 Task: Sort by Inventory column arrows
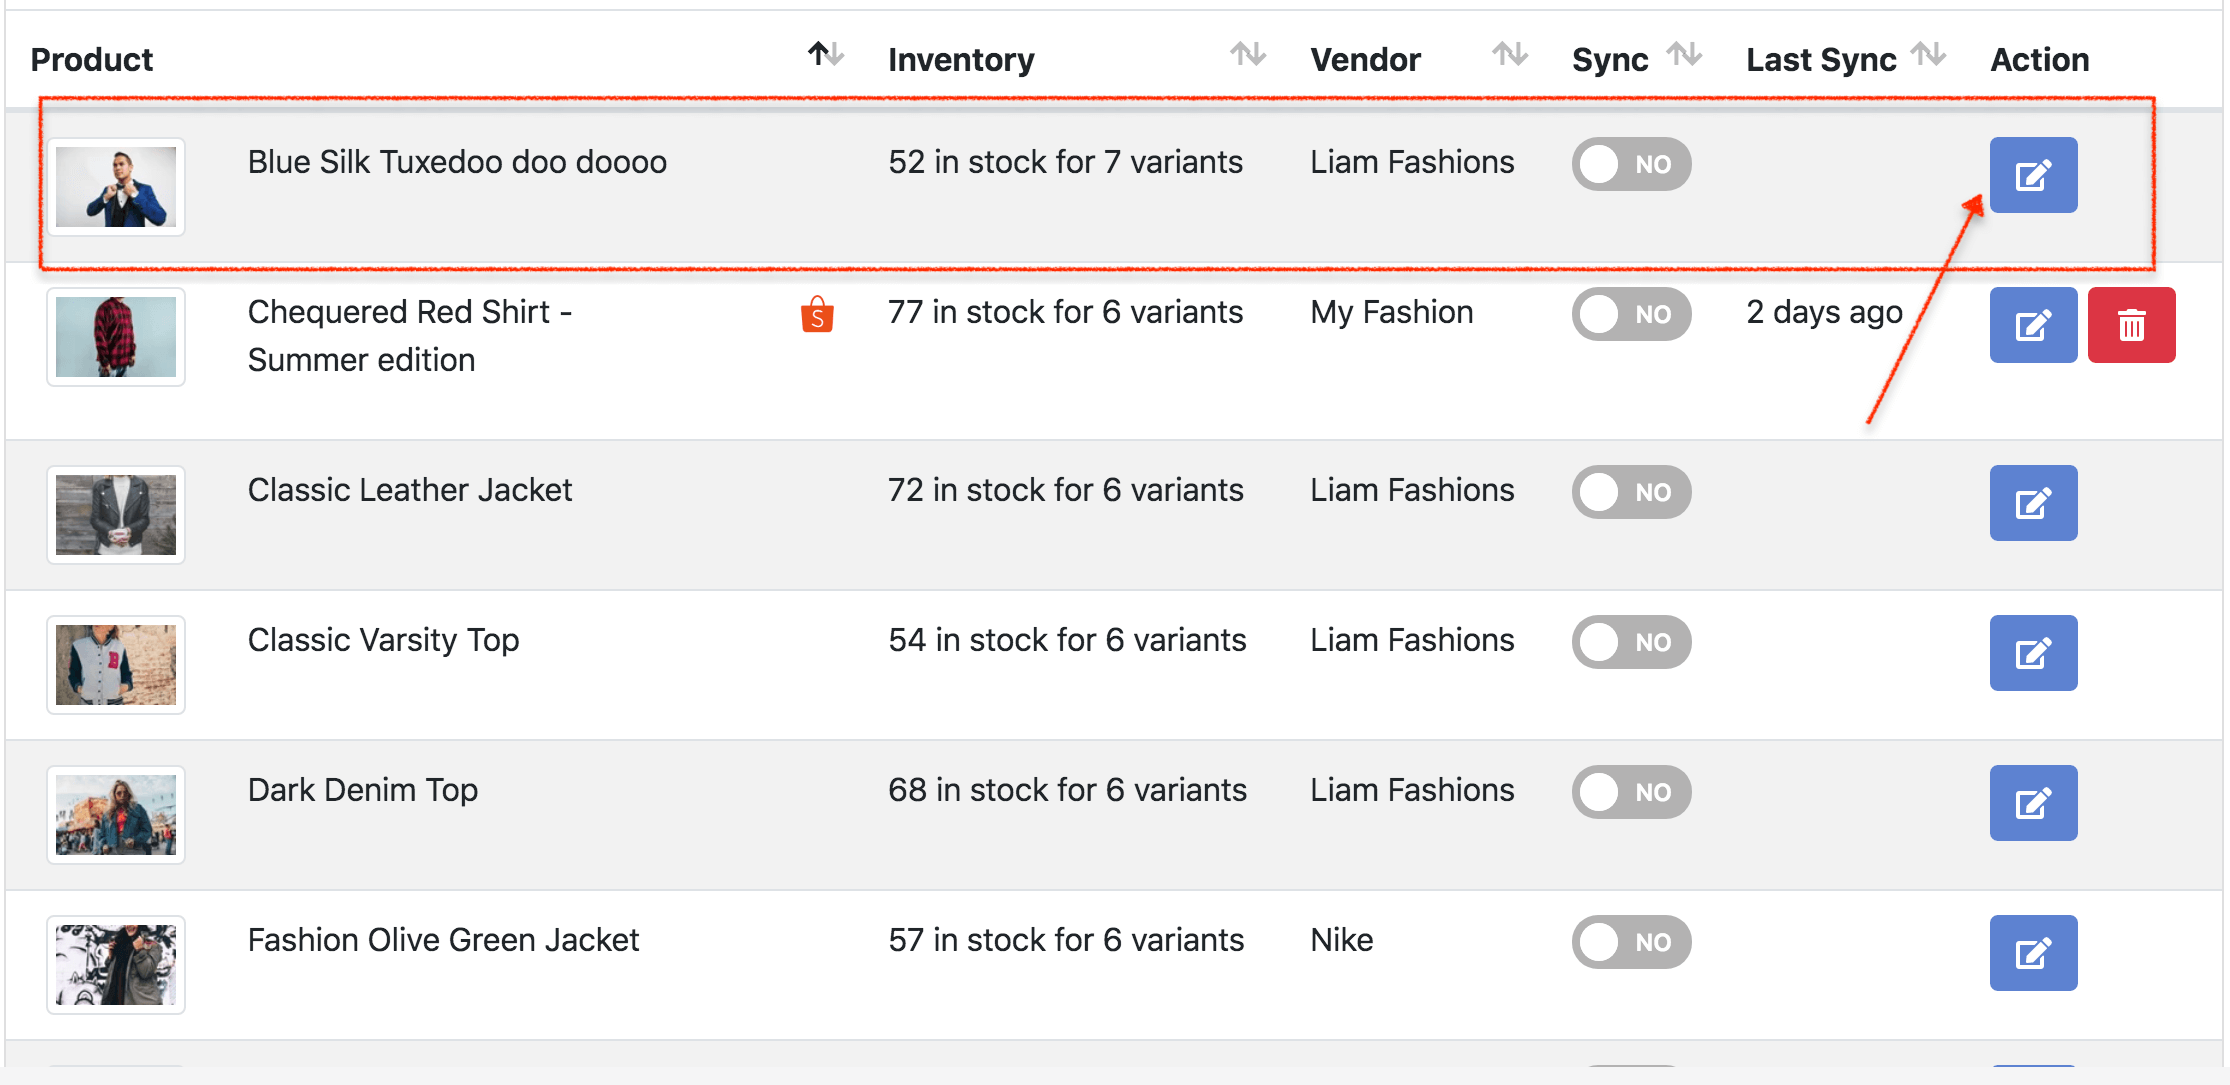pos(1247,54)
